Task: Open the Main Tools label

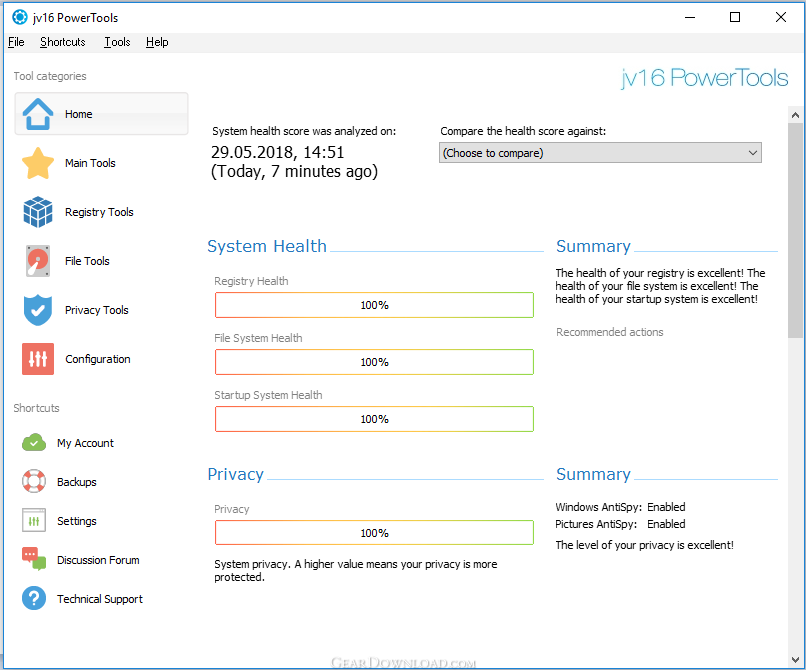Action: point(90,163)
